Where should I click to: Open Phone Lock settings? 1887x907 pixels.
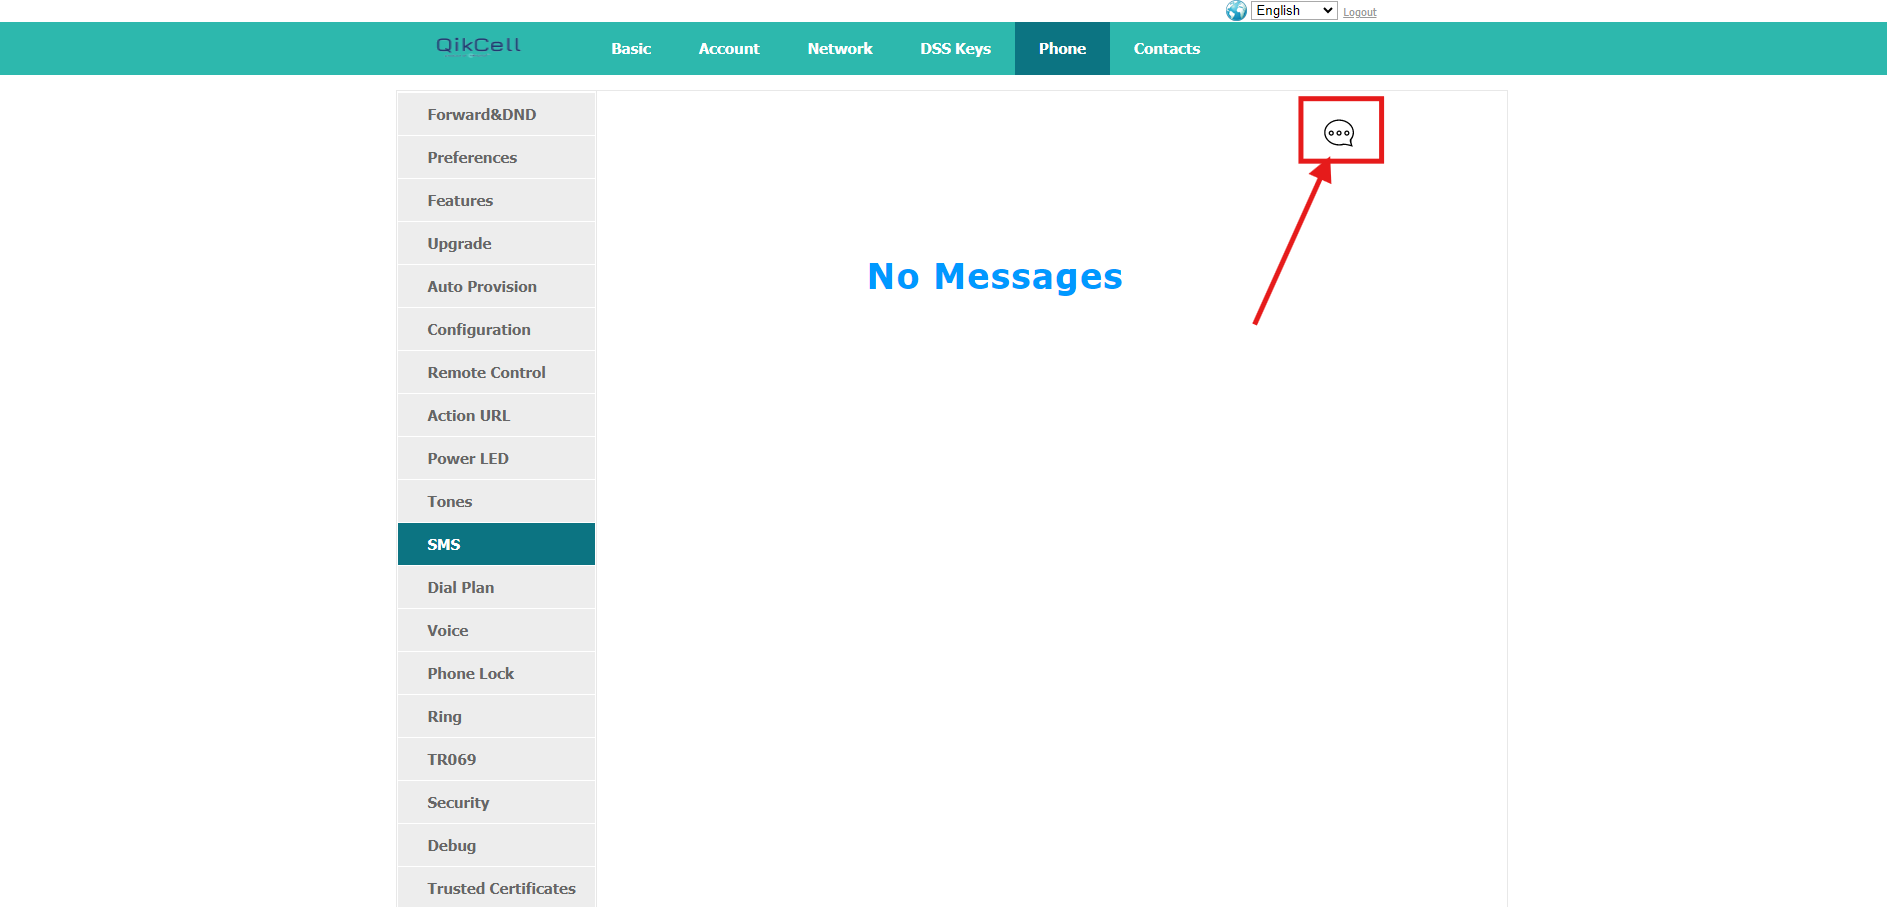[x=496, y=673]
